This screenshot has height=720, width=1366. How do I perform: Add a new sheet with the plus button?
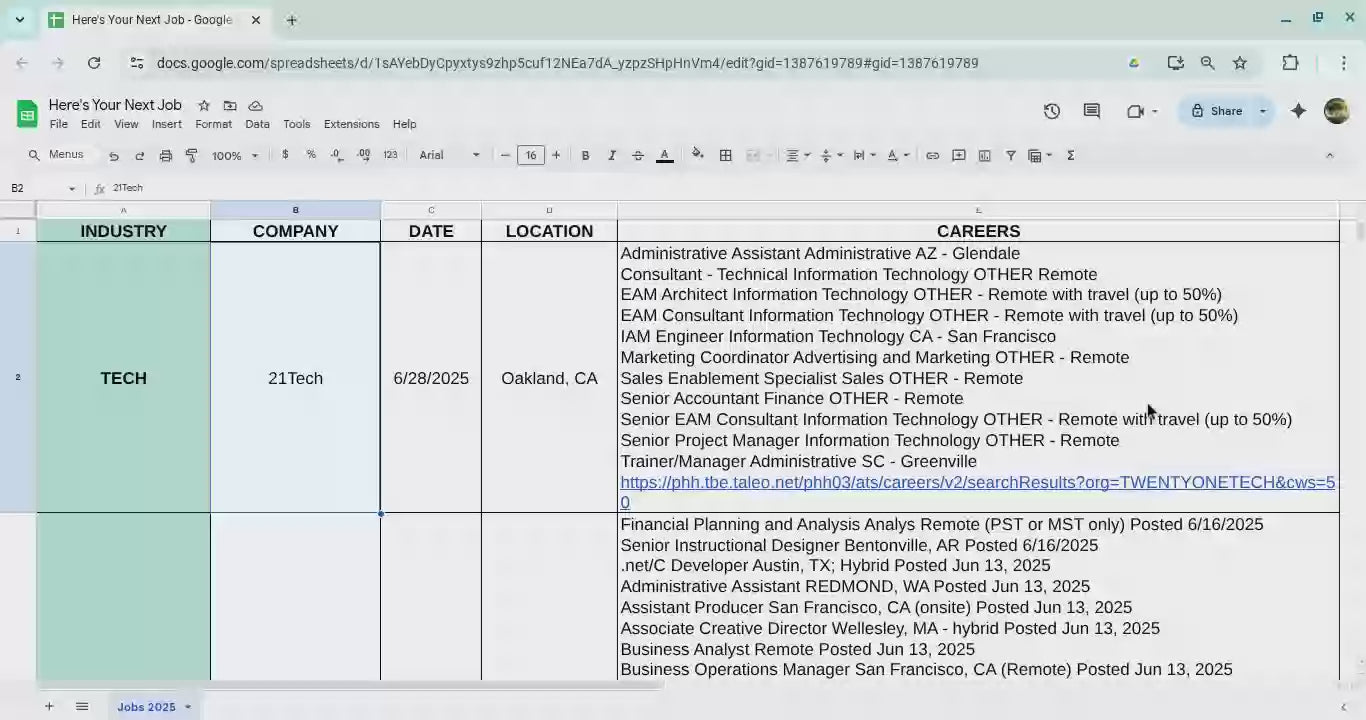[48, 707]
